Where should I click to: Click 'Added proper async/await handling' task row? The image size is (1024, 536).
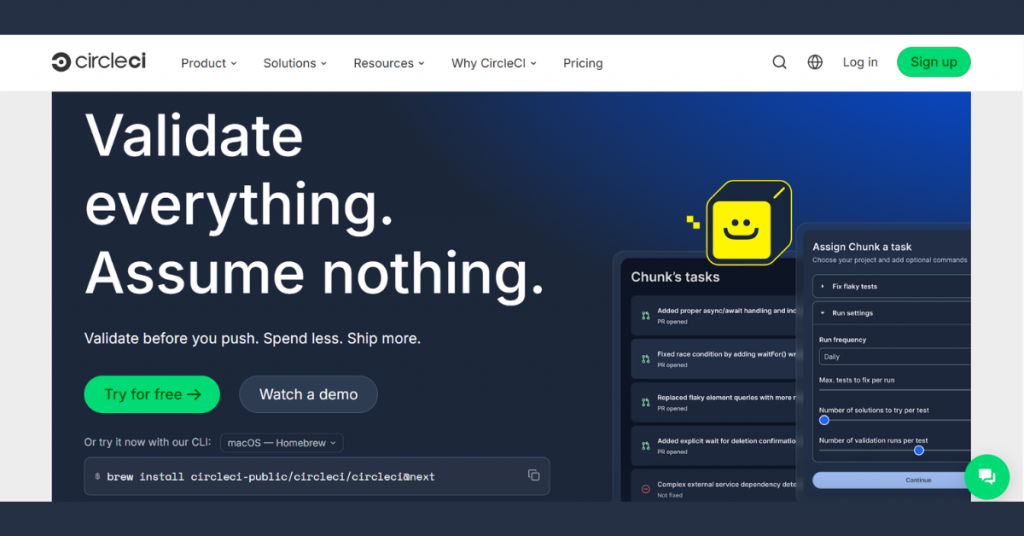tap(714, 316)
